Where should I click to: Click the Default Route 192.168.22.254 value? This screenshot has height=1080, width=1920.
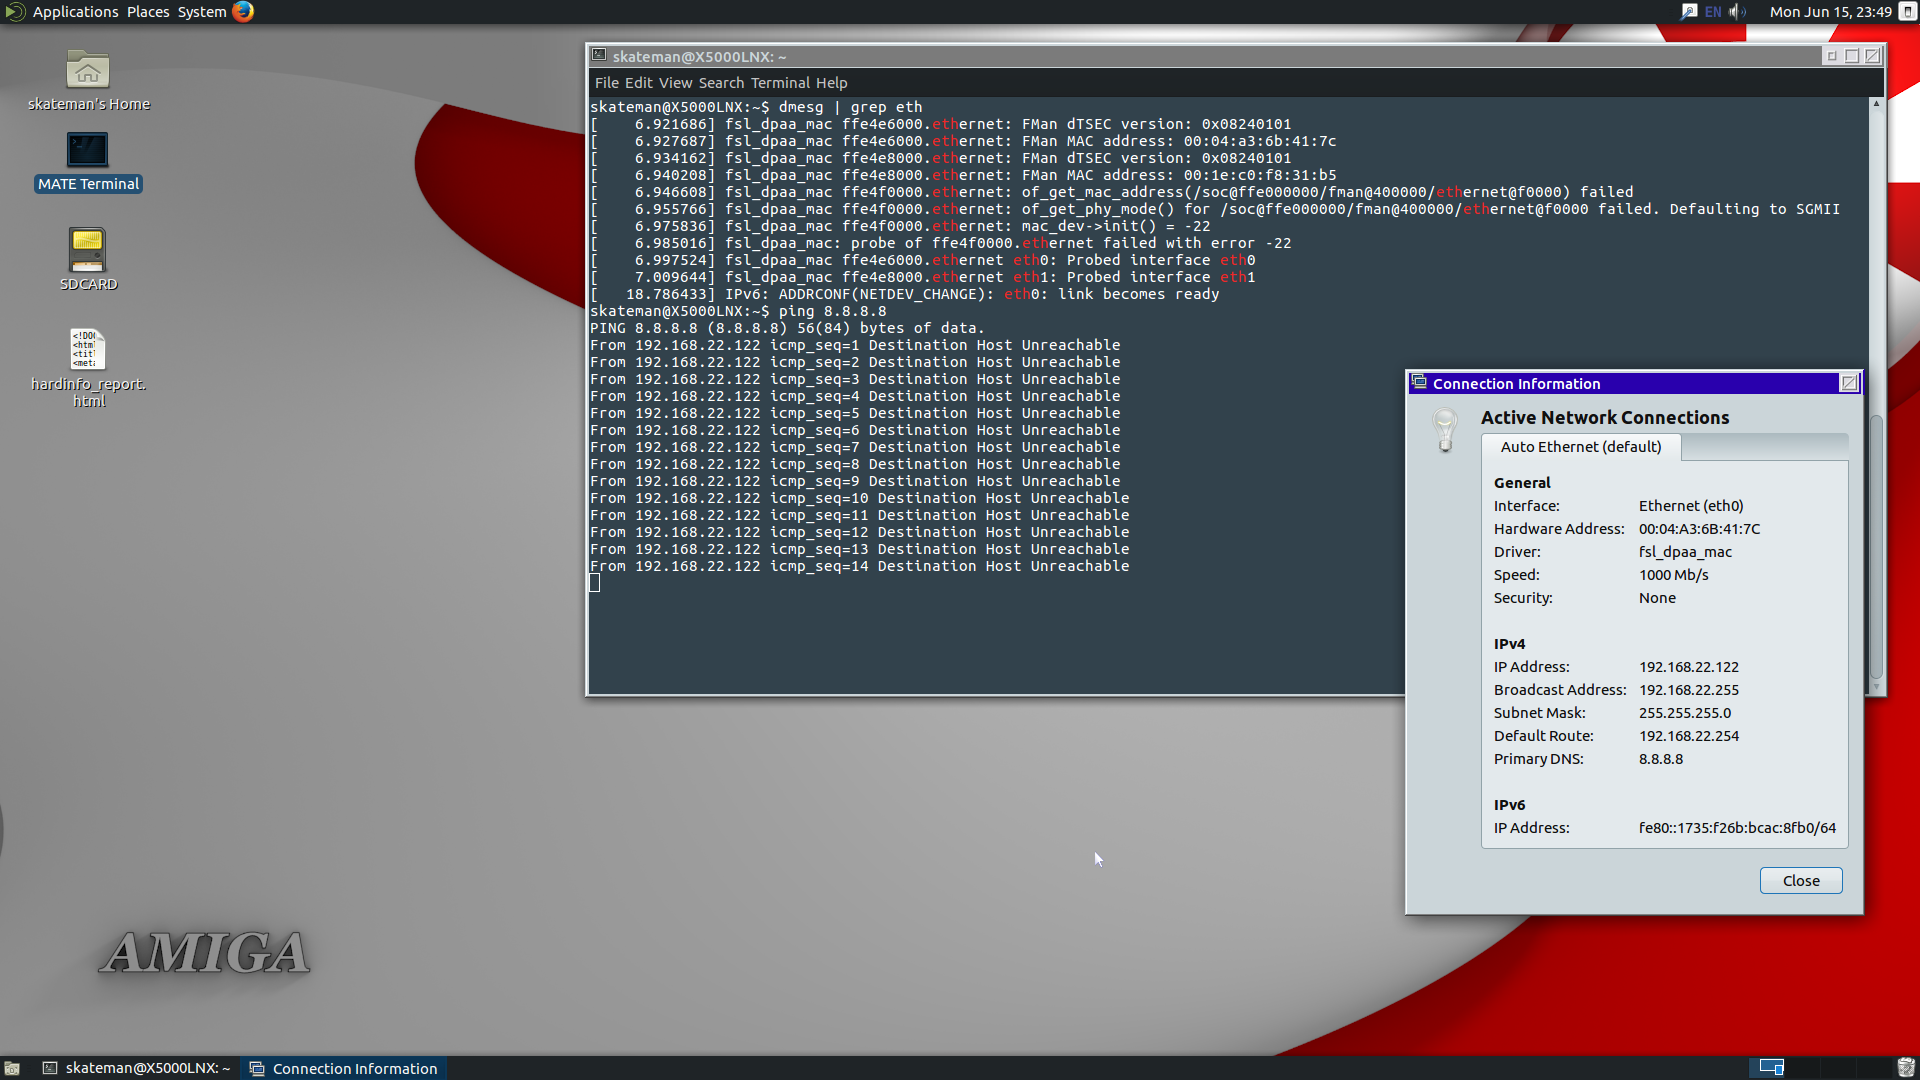click(x=1688, y=736)
